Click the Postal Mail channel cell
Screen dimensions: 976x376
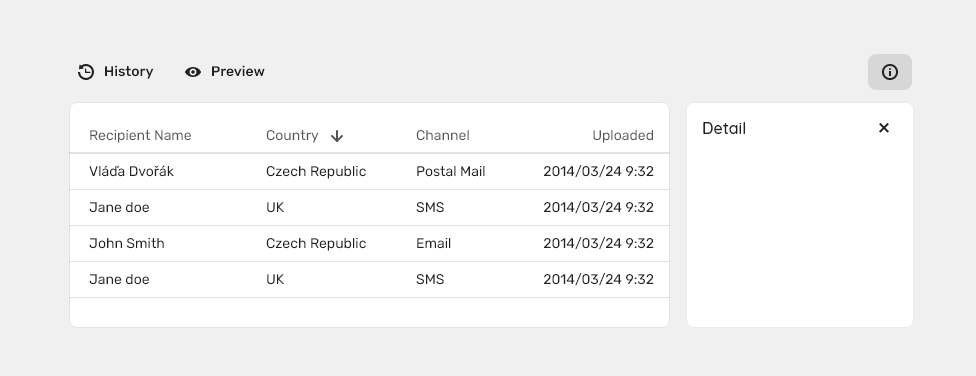tap(451, 172)
